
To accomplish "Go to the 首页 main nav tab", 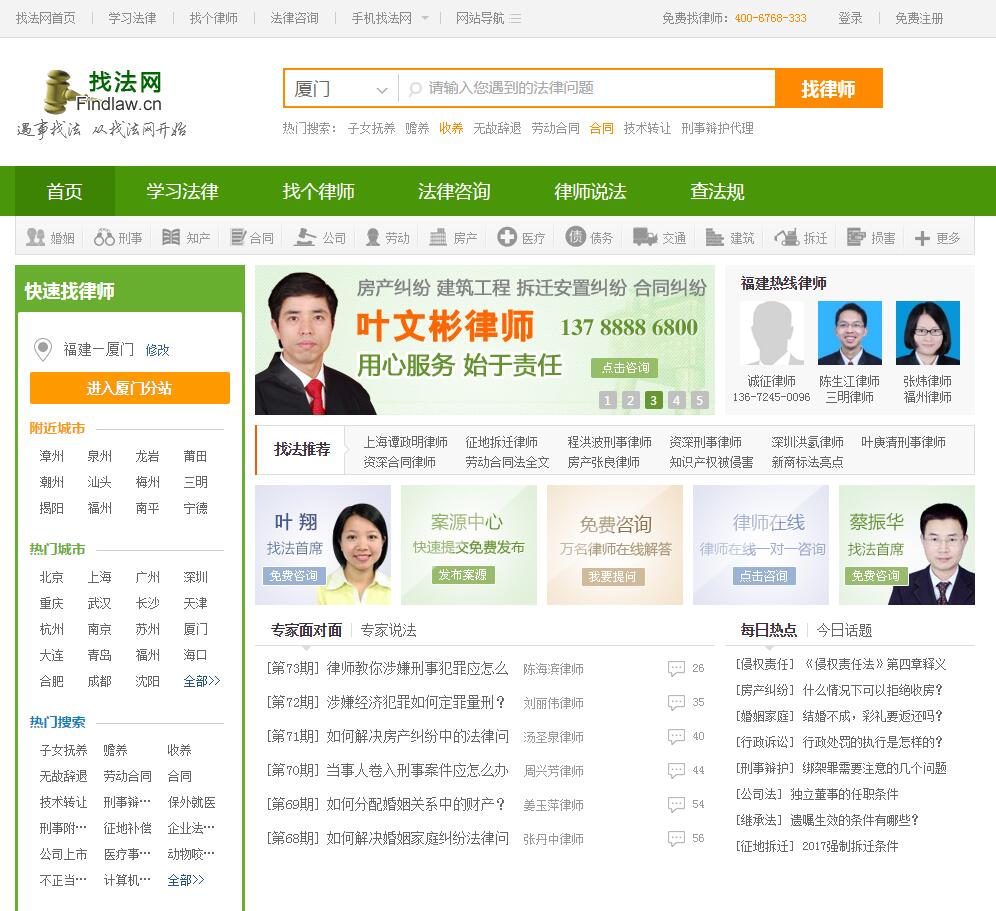I will pyautogui.click(x=65, y=191).
